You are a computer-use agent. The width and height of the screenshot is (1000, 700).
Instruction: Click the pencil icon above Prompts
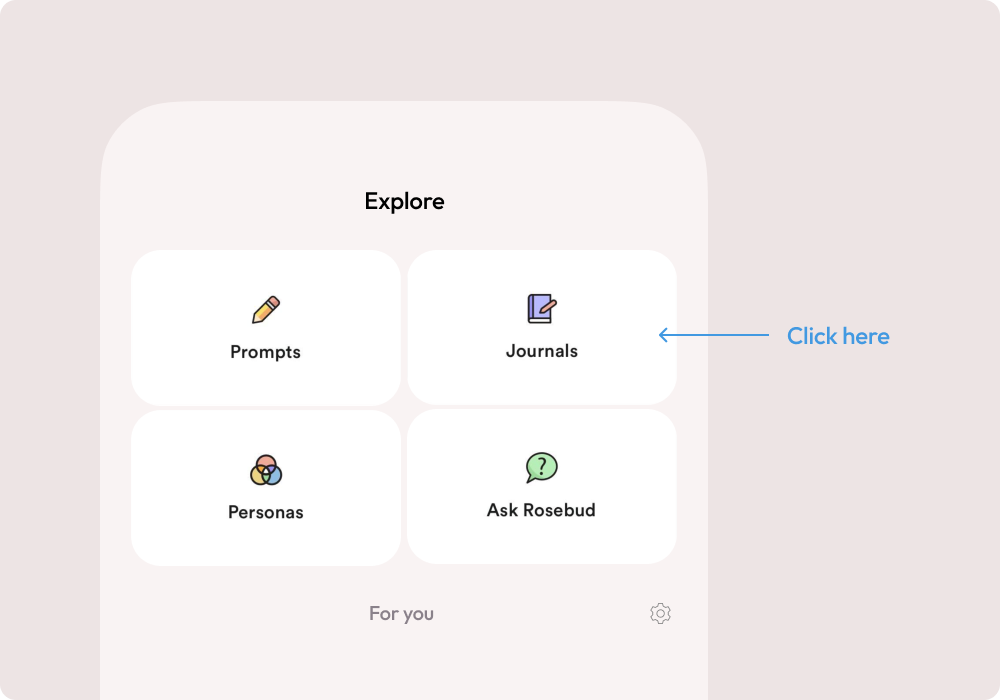pos(266,310)
